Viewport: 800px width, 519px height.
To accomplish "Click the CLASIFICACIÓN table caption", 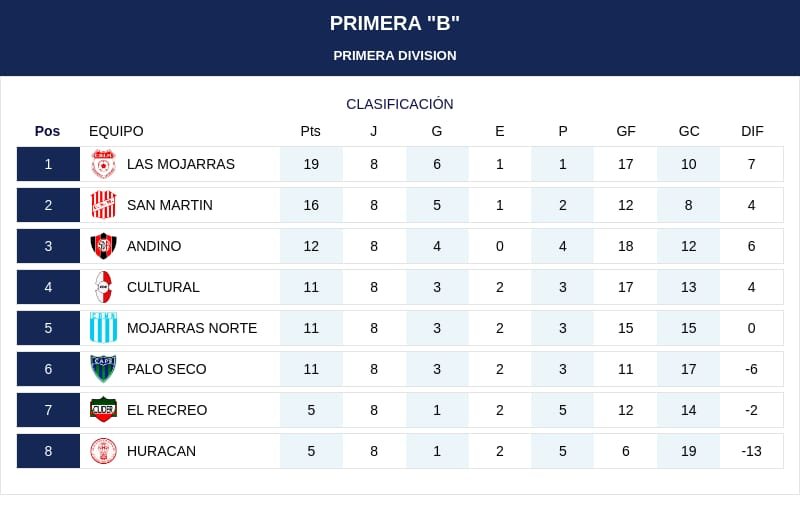I will [400, 104].
